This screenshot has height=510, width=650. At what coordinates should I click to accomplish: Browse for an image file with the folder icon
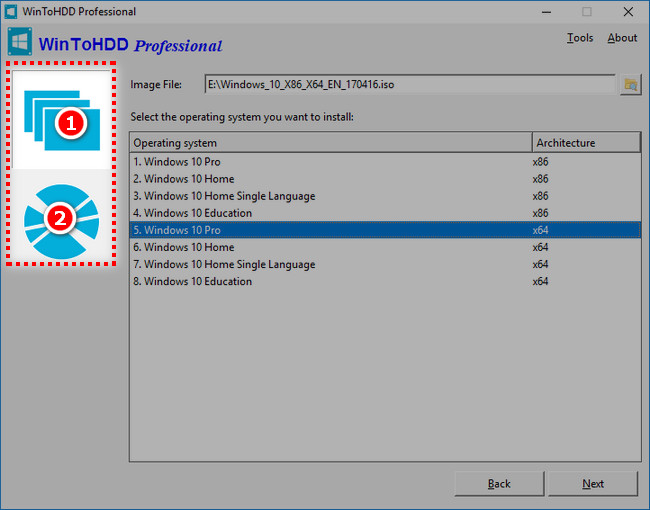631,85
